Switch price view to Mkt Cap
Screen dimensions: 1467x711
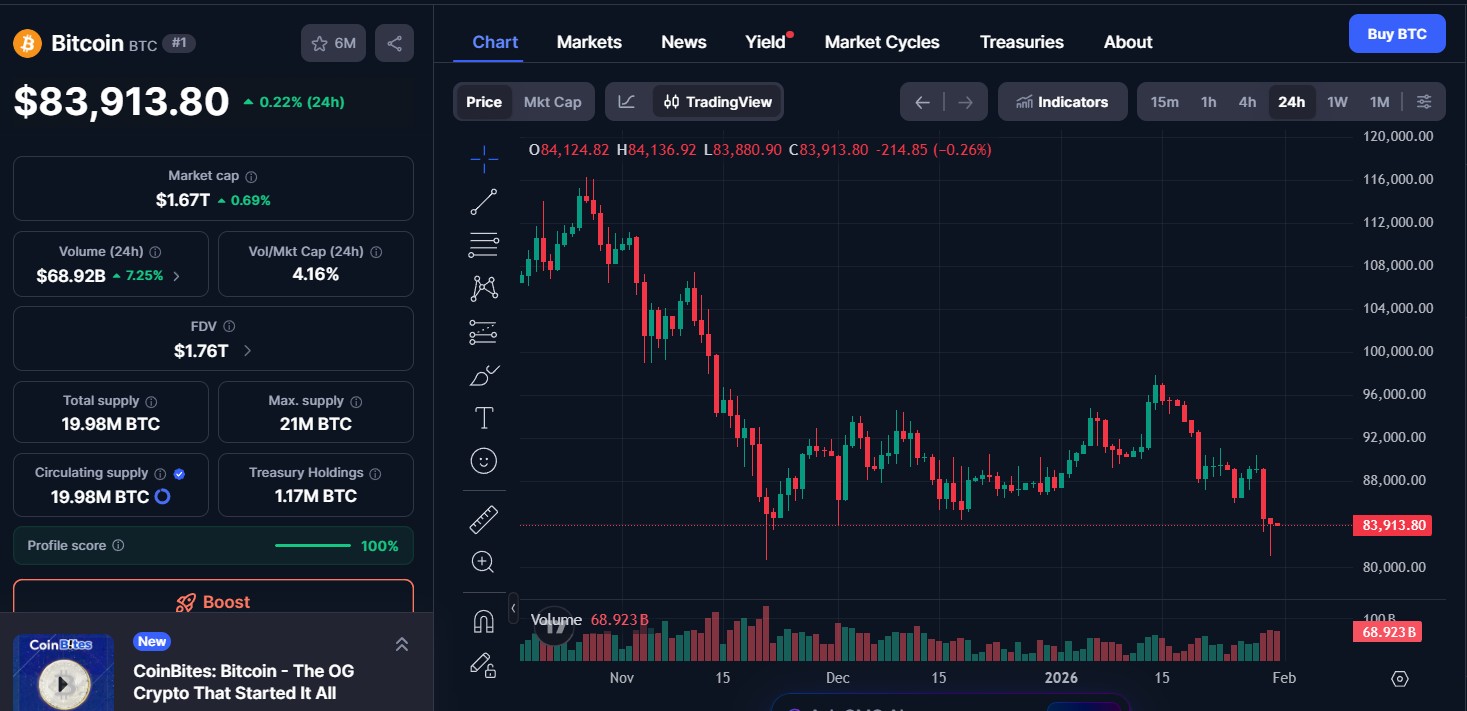(552, 101)
